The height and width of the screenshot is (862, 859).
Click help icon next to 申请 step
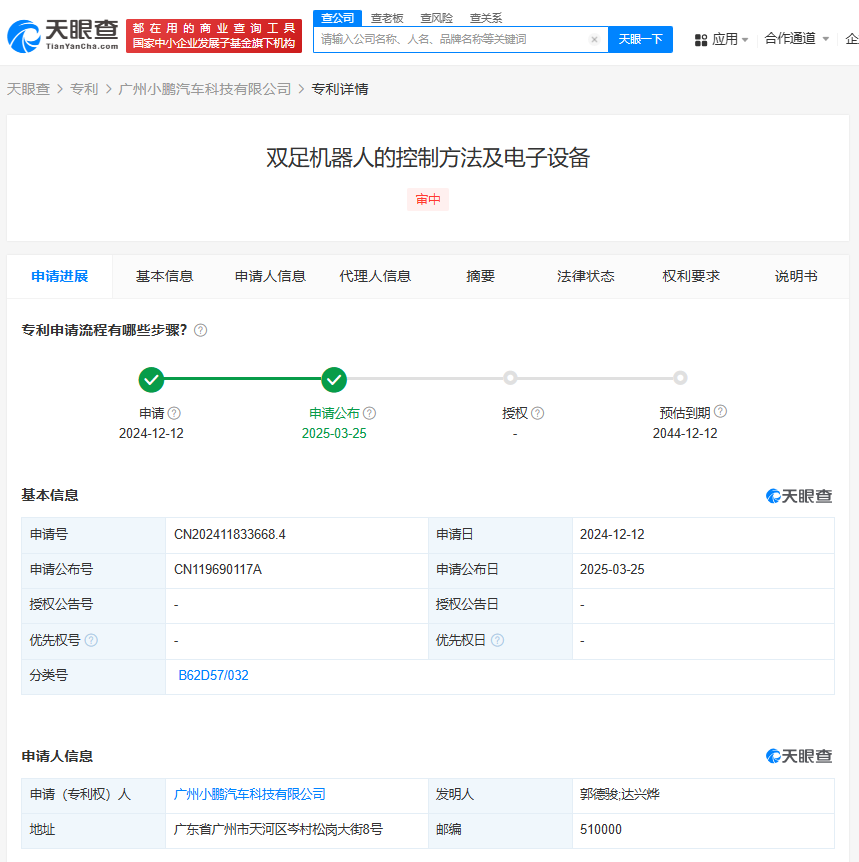pos(174,413)
